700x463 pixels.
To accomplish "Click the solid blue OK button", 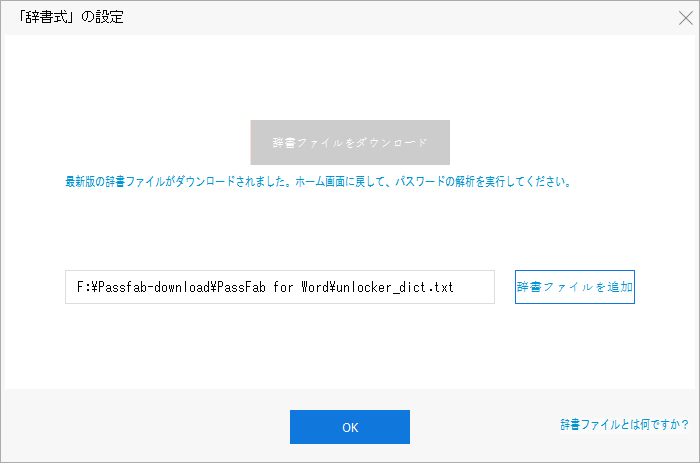I will point(350,427).
